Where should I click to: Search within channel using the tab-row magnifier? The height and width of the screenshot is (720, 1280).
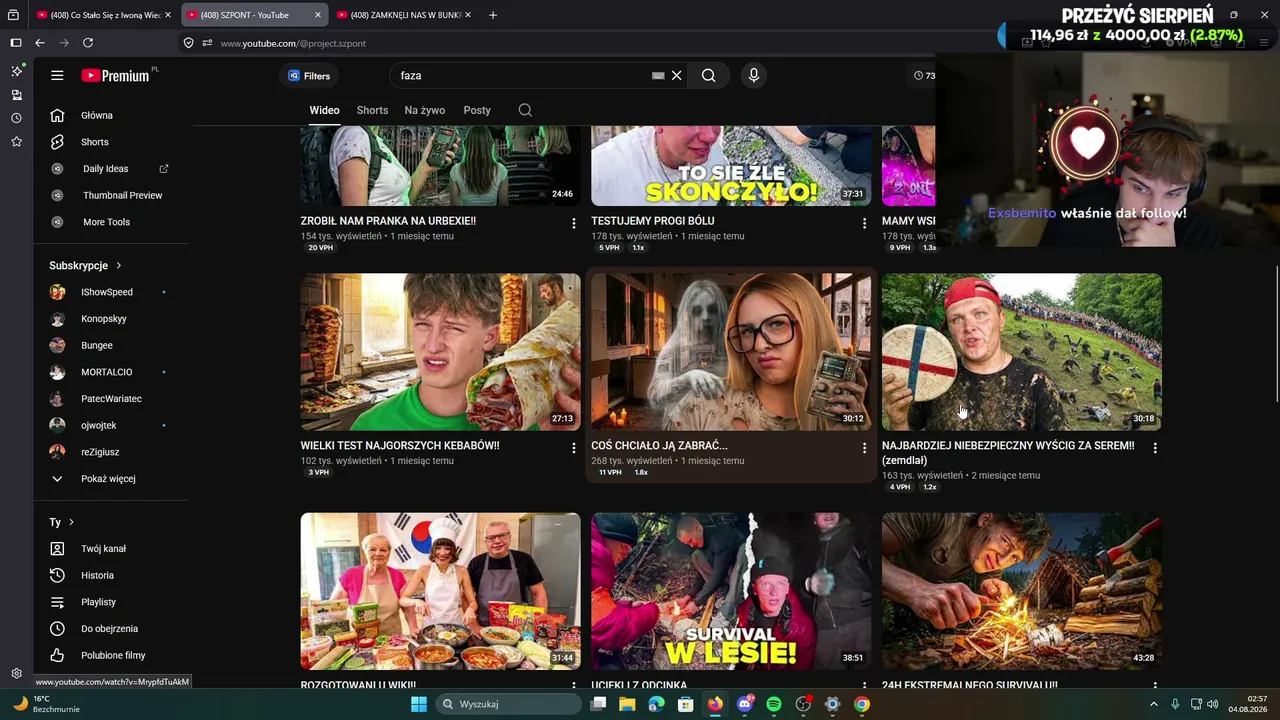pyautogui.click(x=525, y=110)
